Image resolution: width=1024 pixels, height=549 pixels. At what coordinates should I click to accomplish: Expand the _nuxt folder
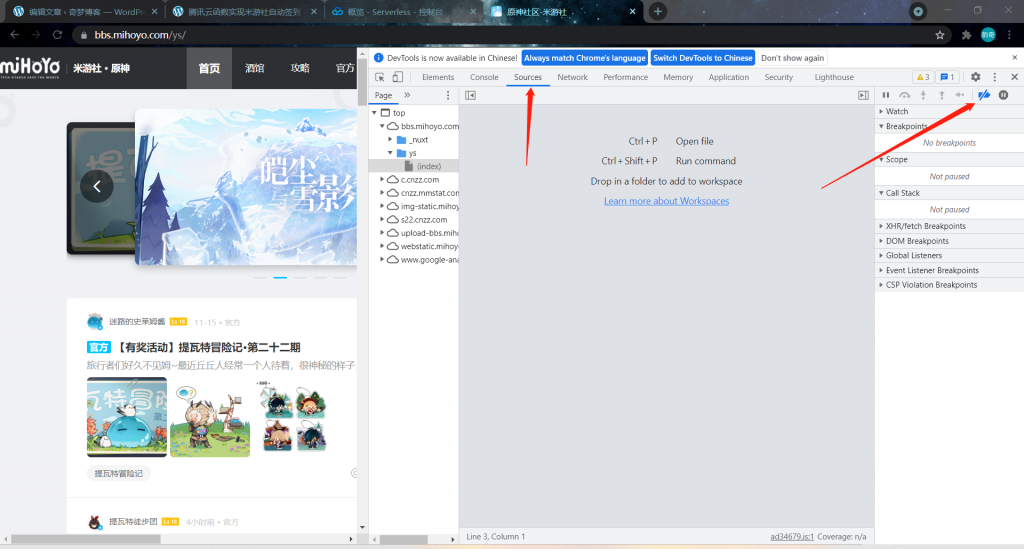click(x=390, y=140)
